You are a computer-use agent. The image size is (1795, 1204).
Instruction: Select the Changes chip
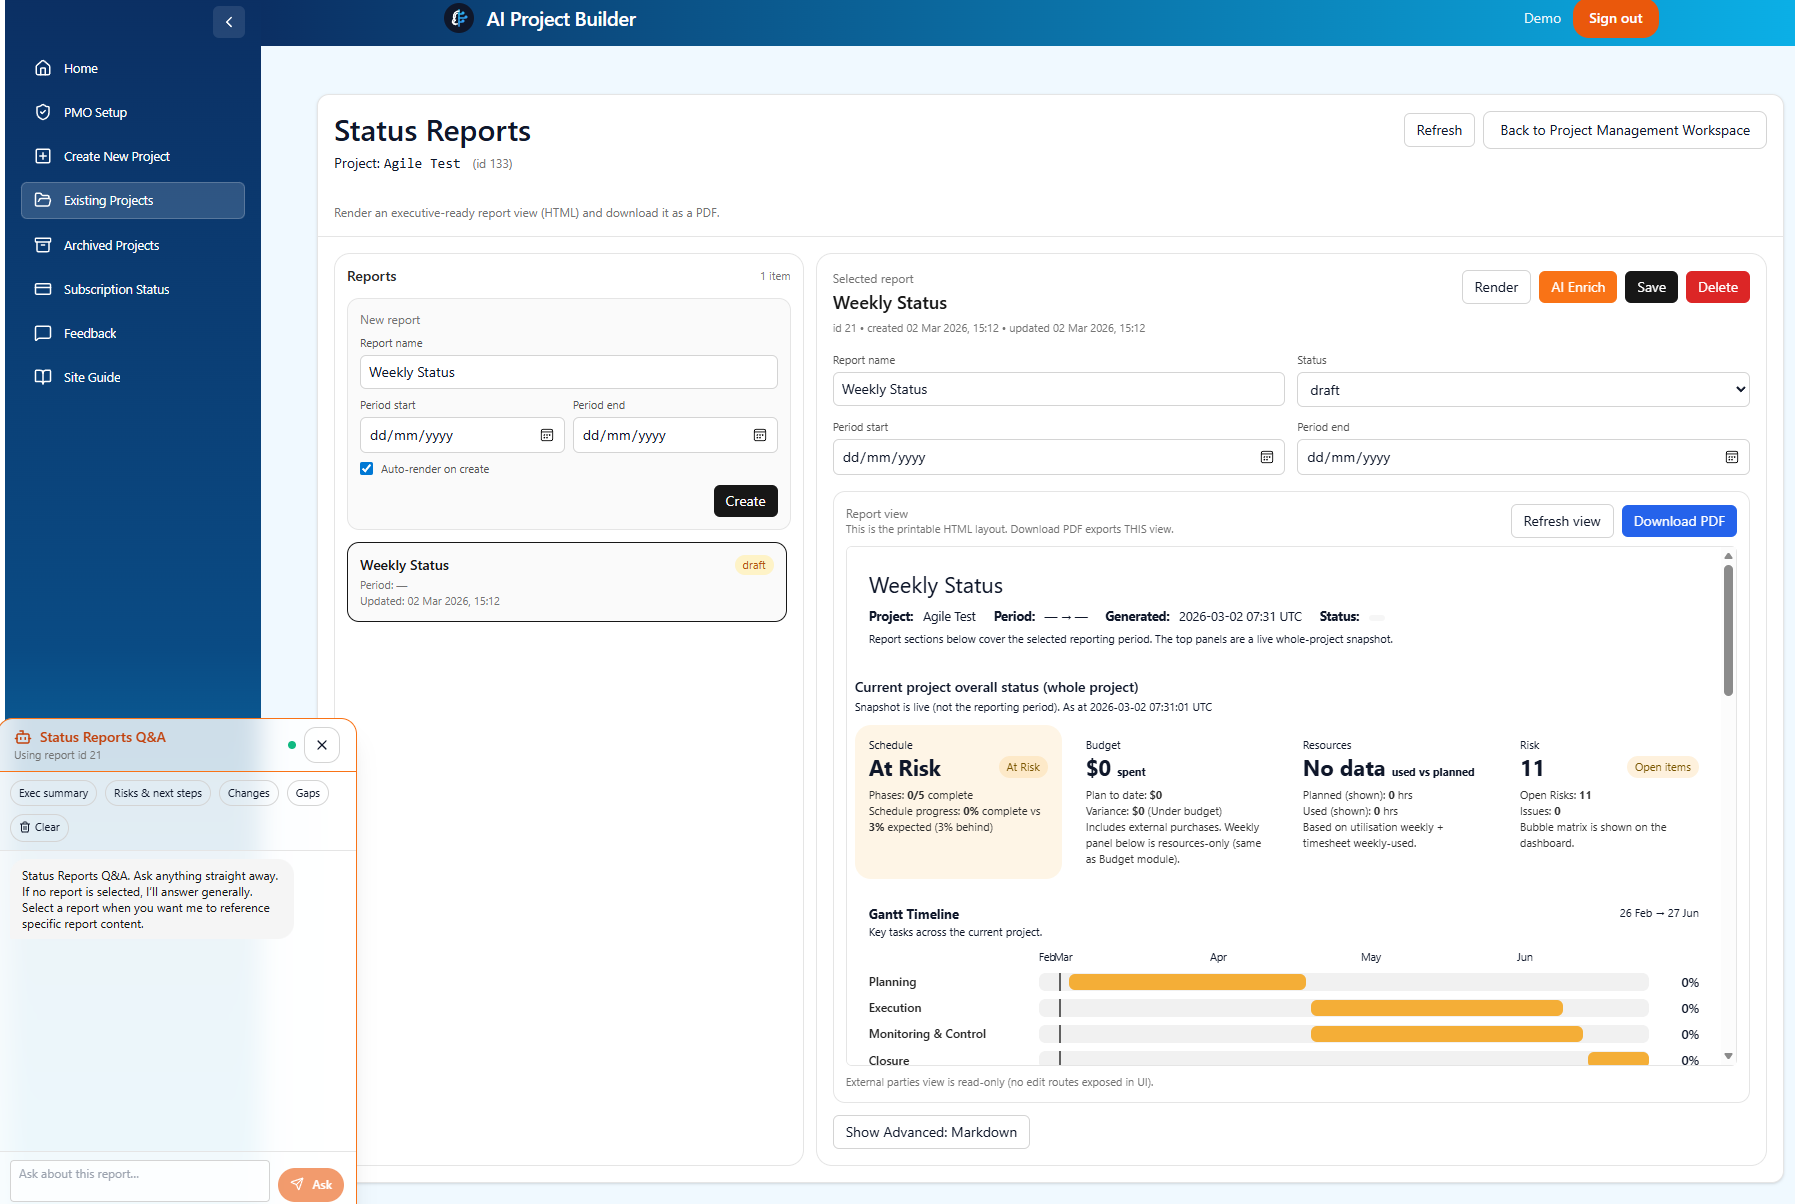(x=249, y=793)
